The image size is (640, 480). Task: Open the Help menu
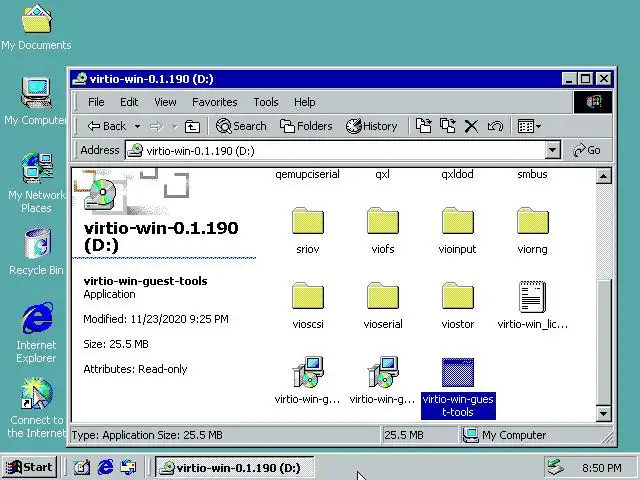click(304, 102)
